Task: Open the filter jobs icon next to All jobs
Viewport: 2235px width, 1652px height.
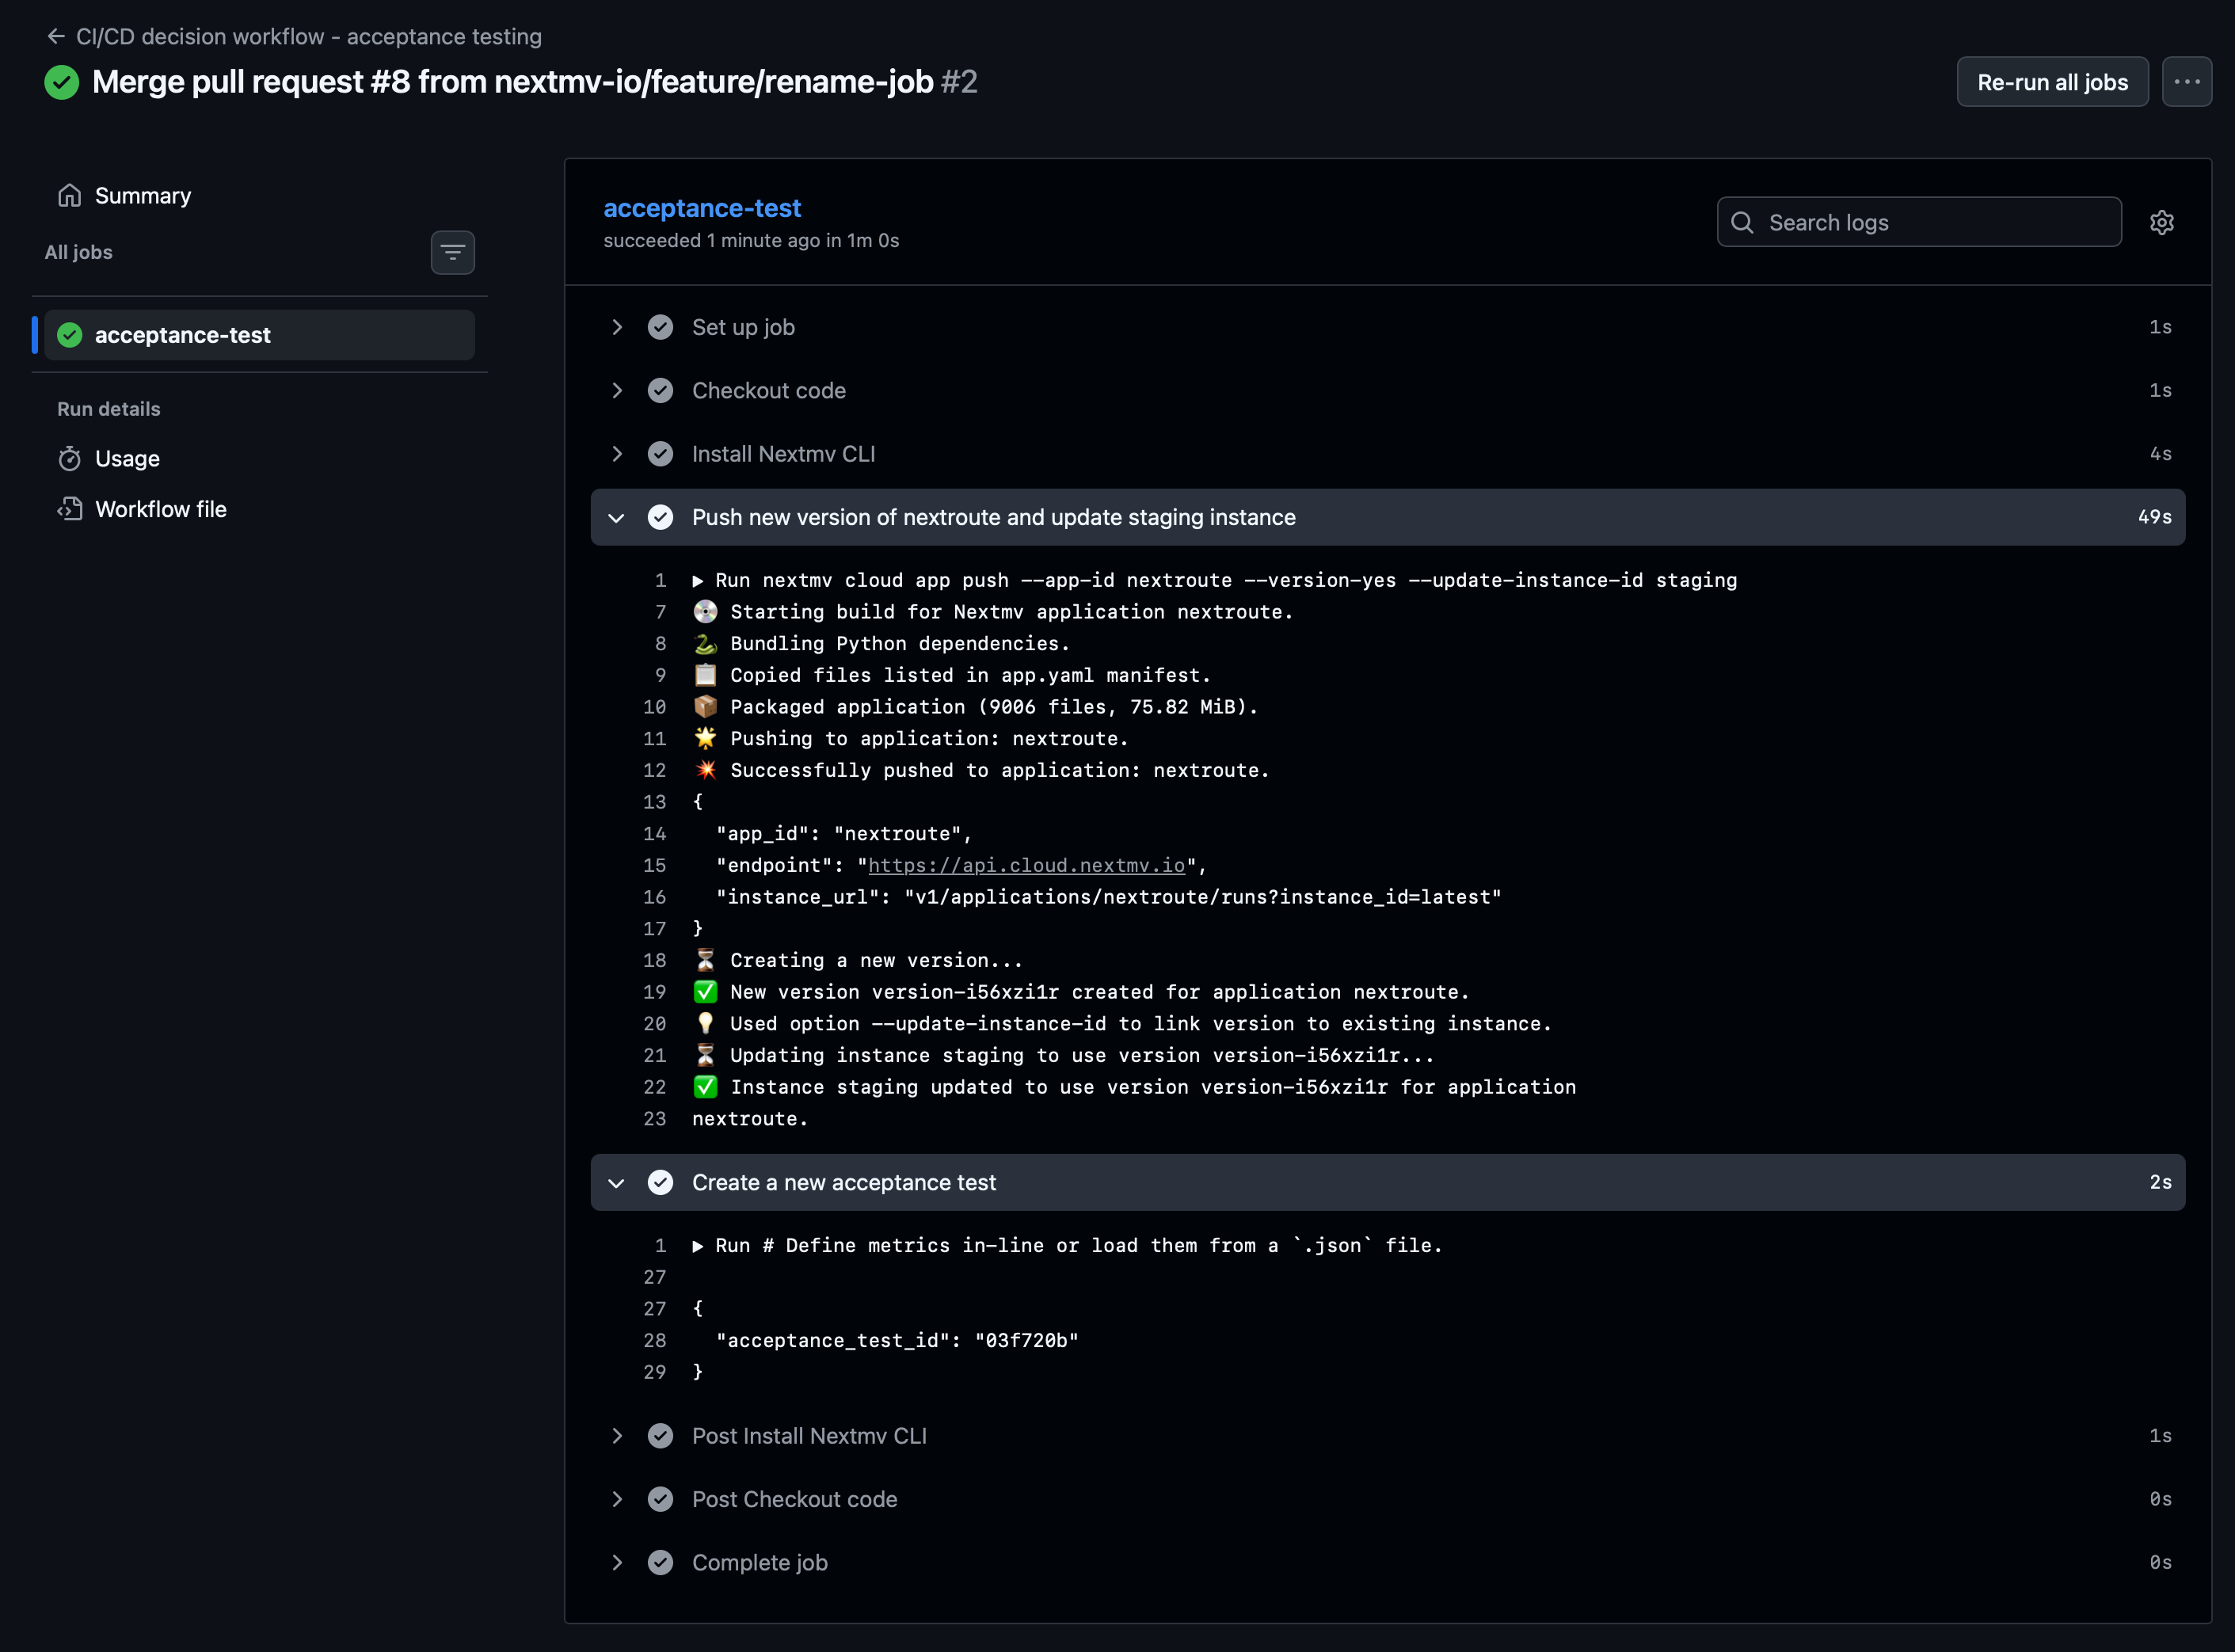Action: pyautogui.click(x=452, y=252)
